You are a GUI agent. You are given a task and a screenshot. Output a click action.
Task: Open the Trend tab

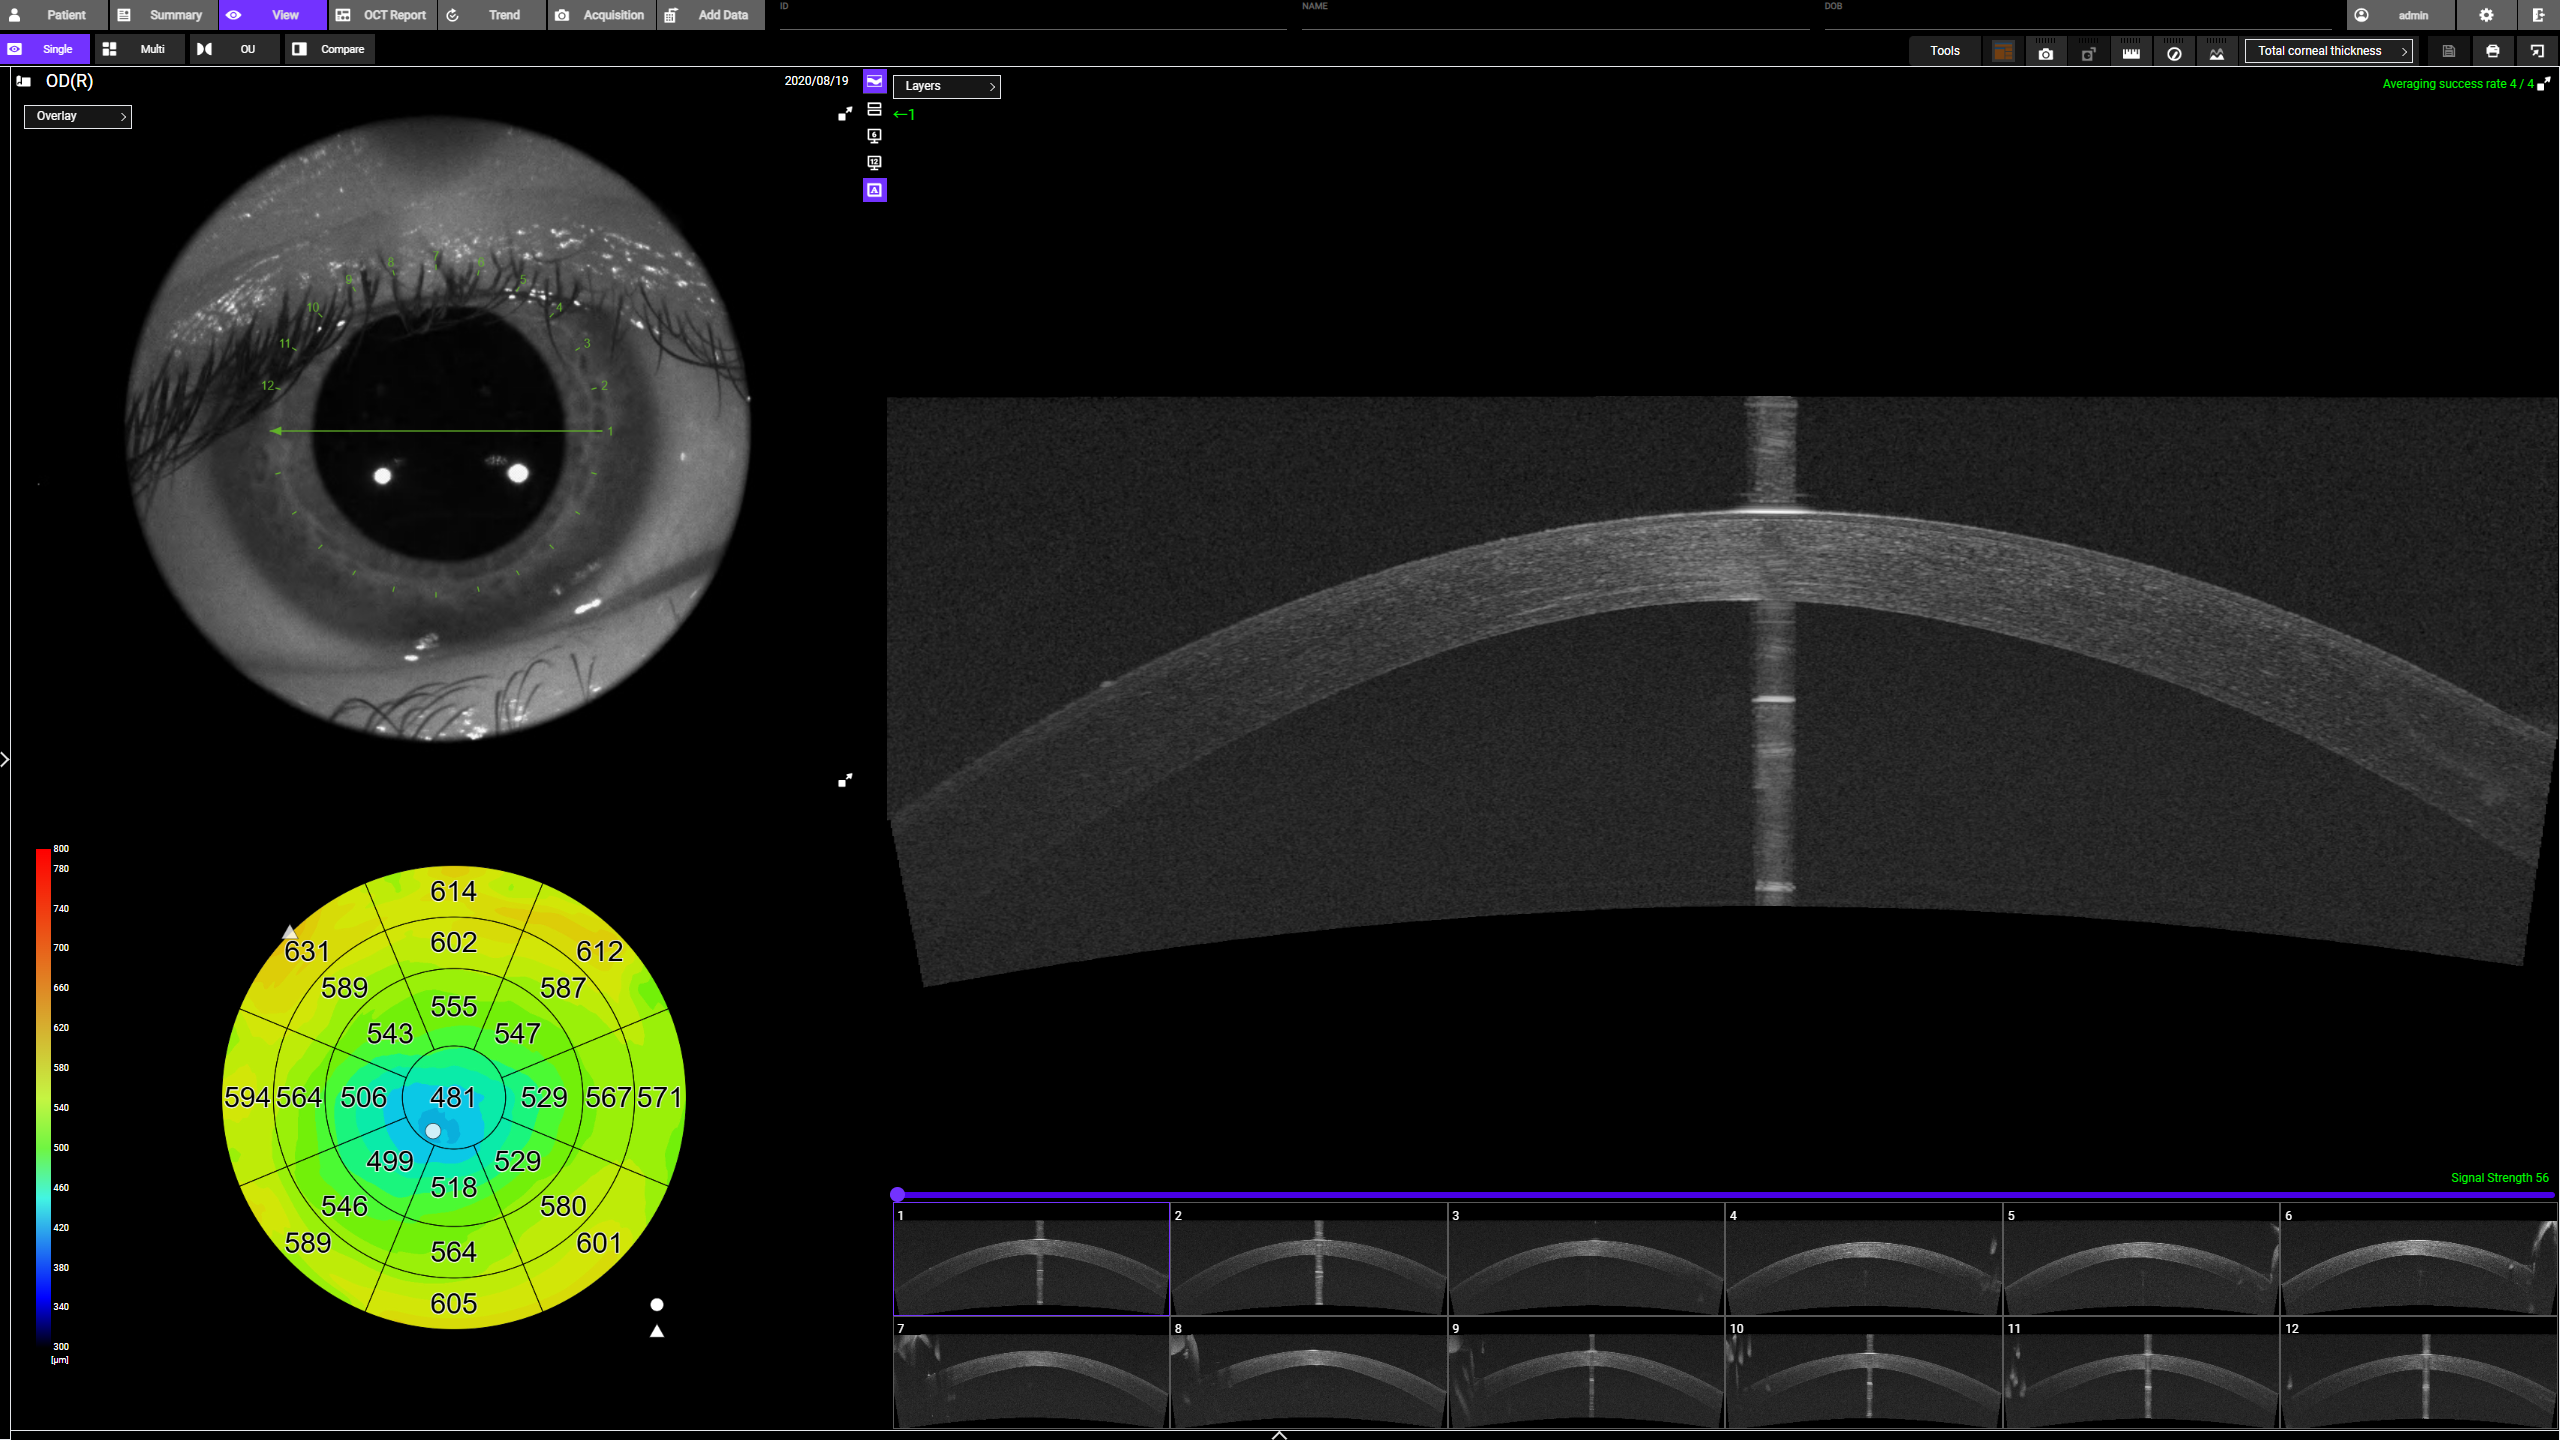coord(491,15)
